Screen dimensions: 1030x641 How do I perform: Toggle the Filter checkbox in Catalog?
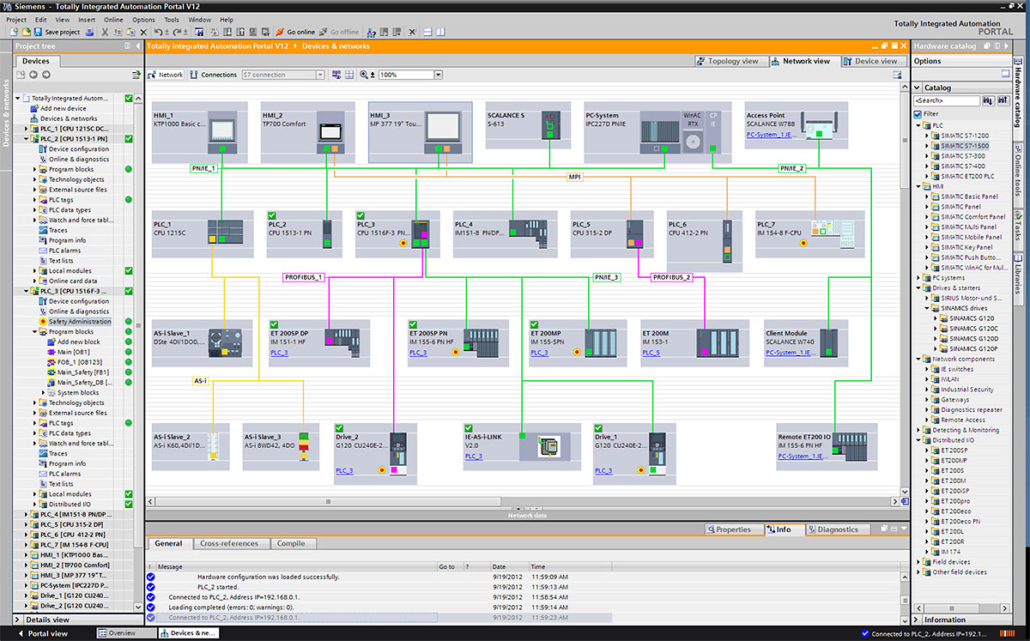coord(918,114)
